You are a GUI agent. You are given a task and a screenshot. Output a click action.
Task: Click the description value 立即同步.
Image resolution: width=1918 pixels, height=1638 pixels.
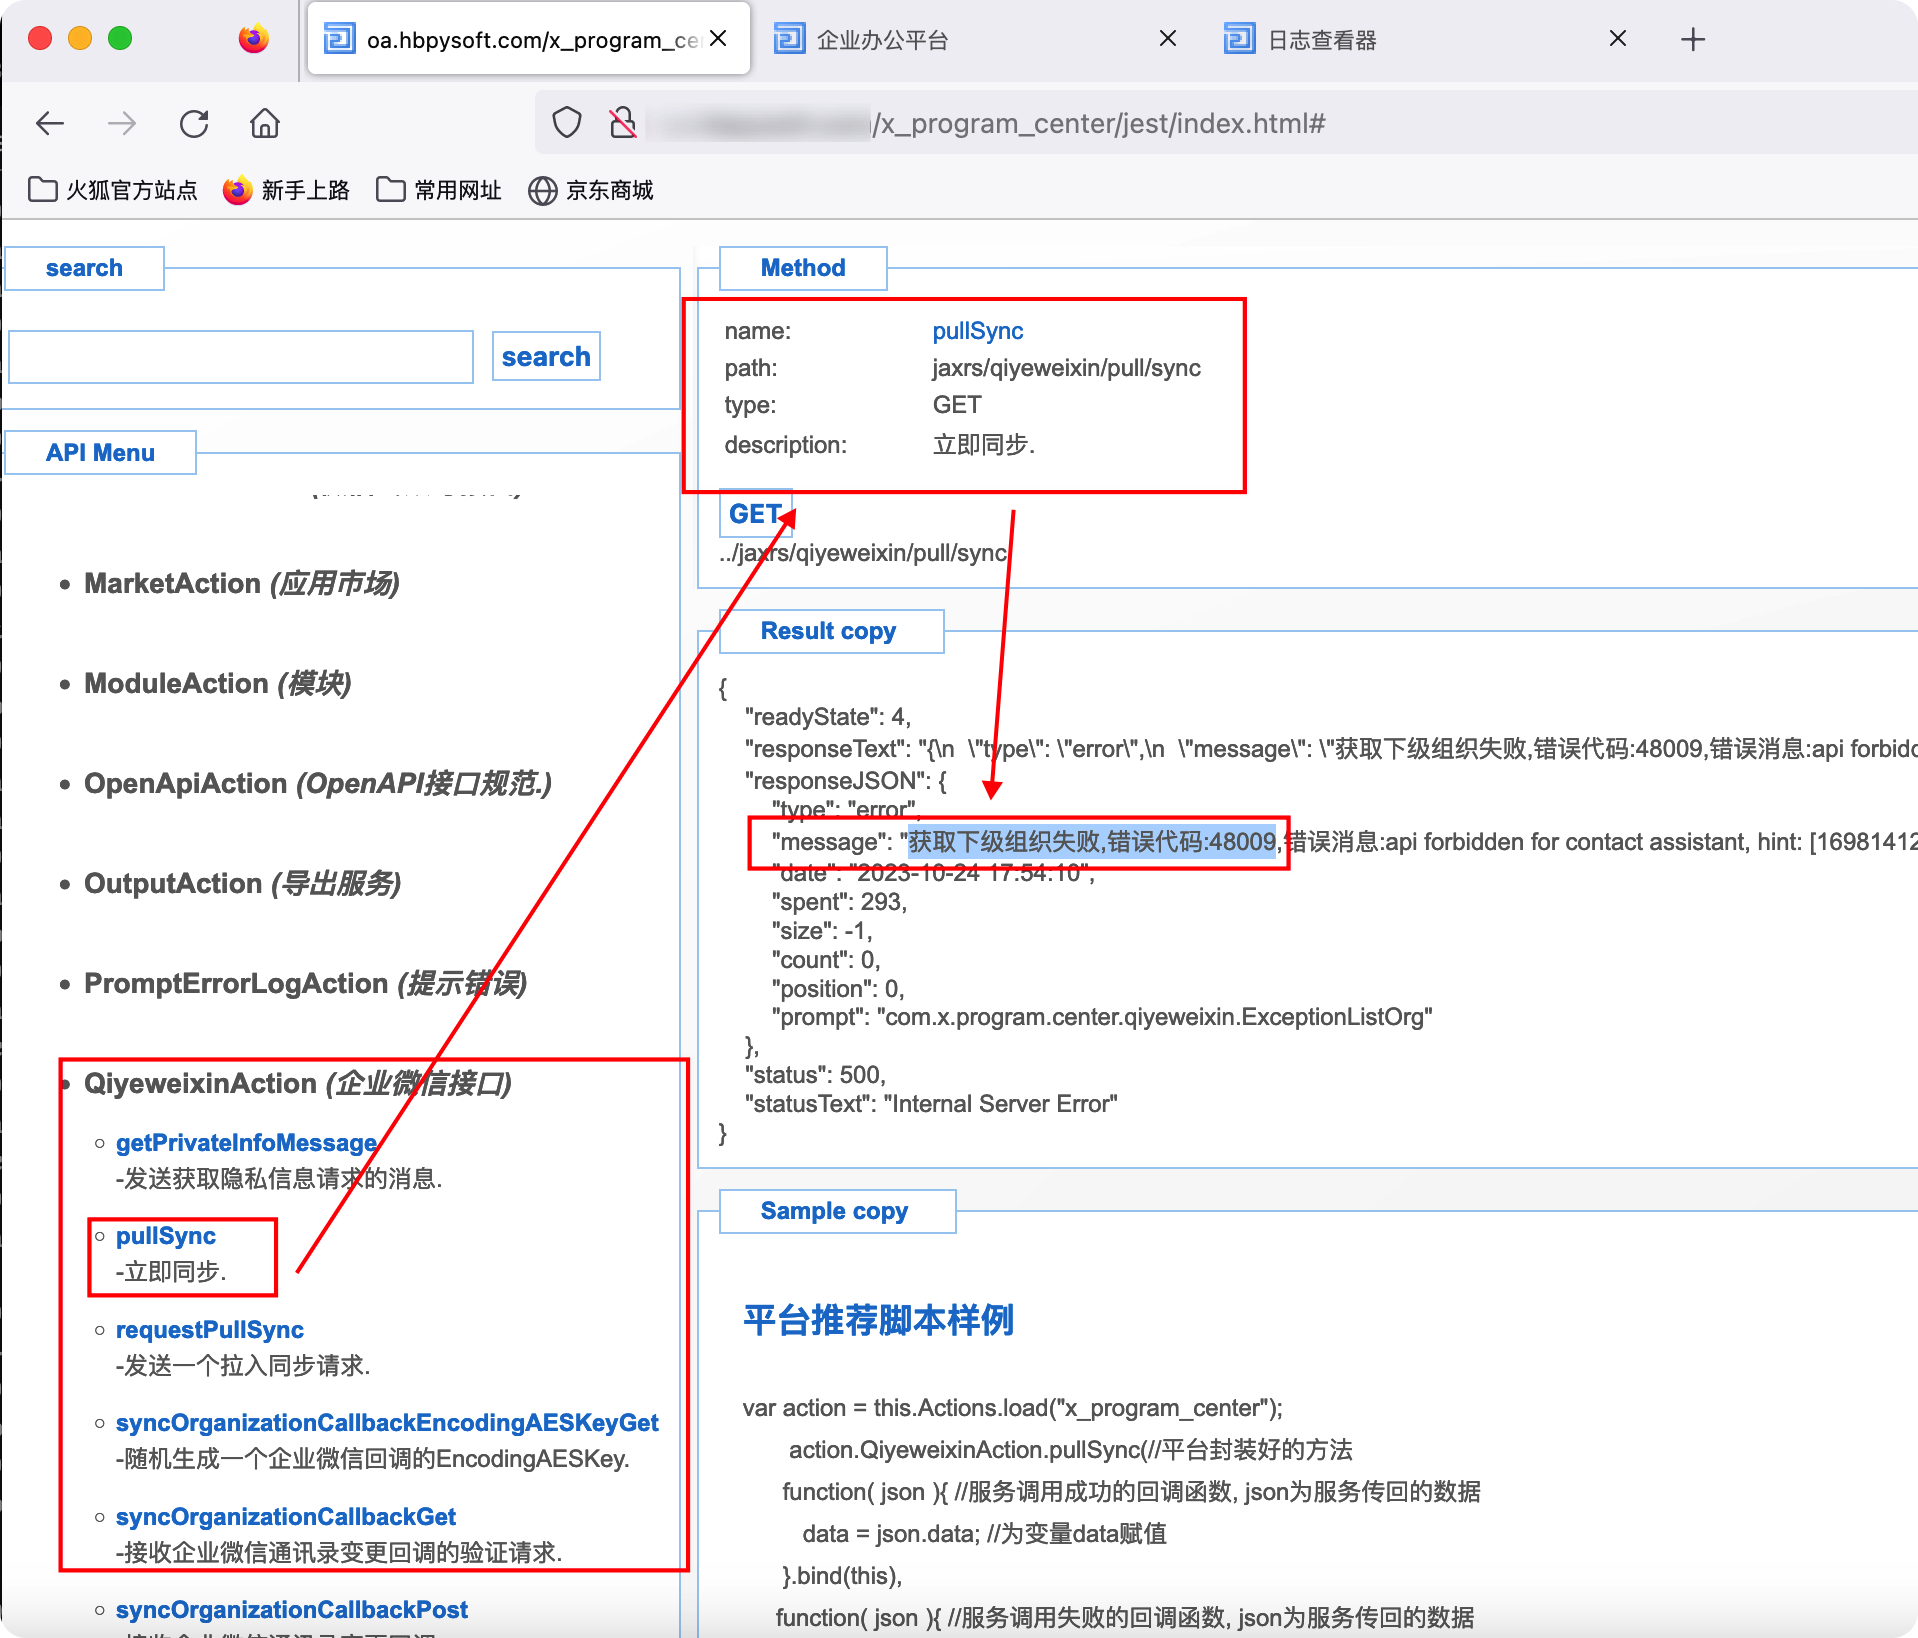984,444
